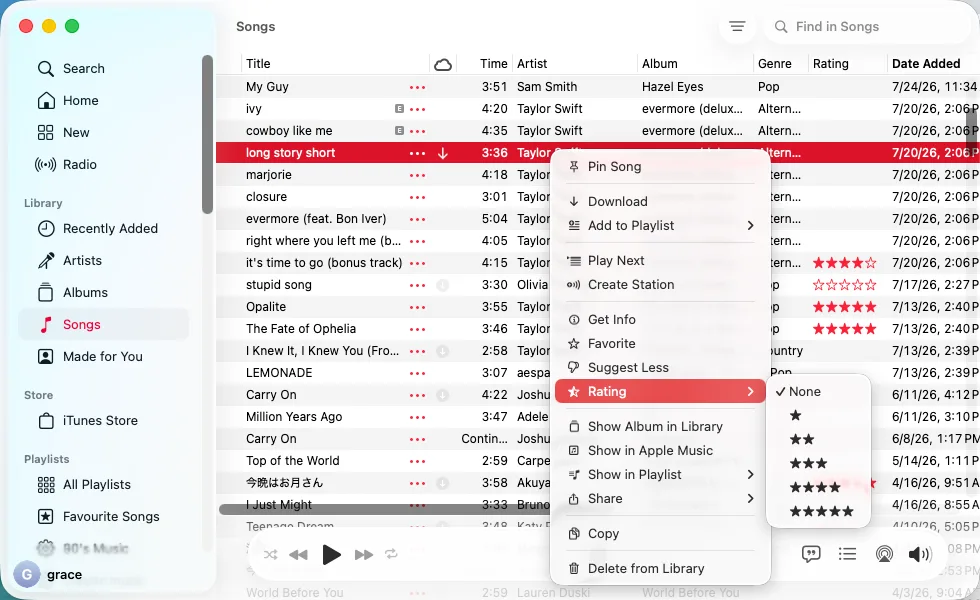Choose Show in Apple Music
980x600 pixels.
(x=660, y=451)
